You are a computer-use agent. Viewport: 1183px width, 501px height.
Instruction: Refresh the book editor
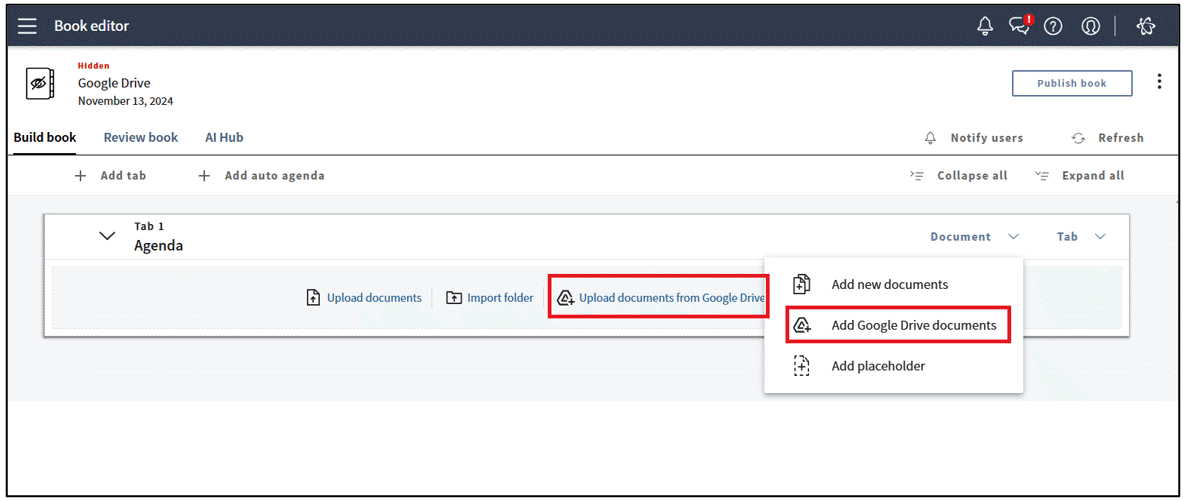pos(1107,138)
